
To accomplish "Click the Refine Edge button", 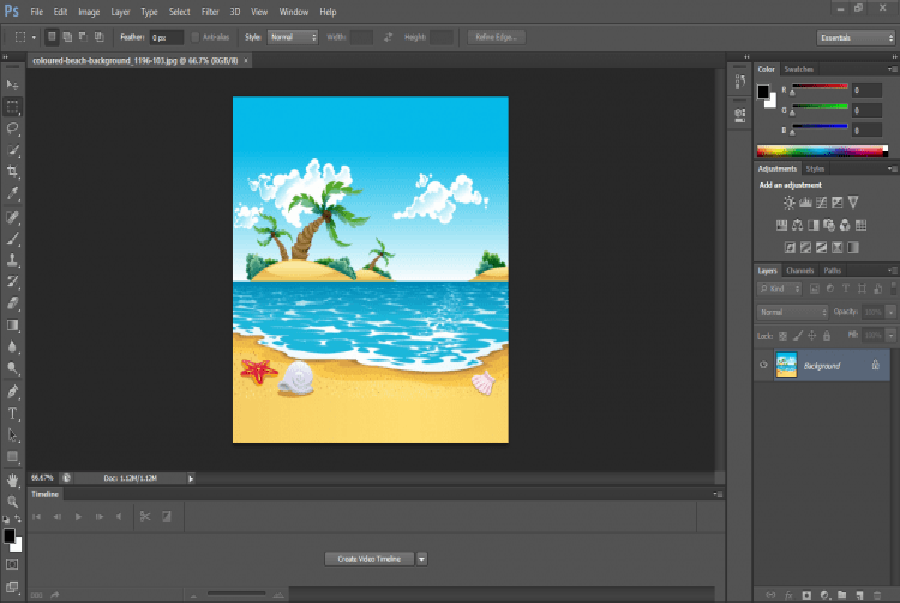I will point(496,37).
